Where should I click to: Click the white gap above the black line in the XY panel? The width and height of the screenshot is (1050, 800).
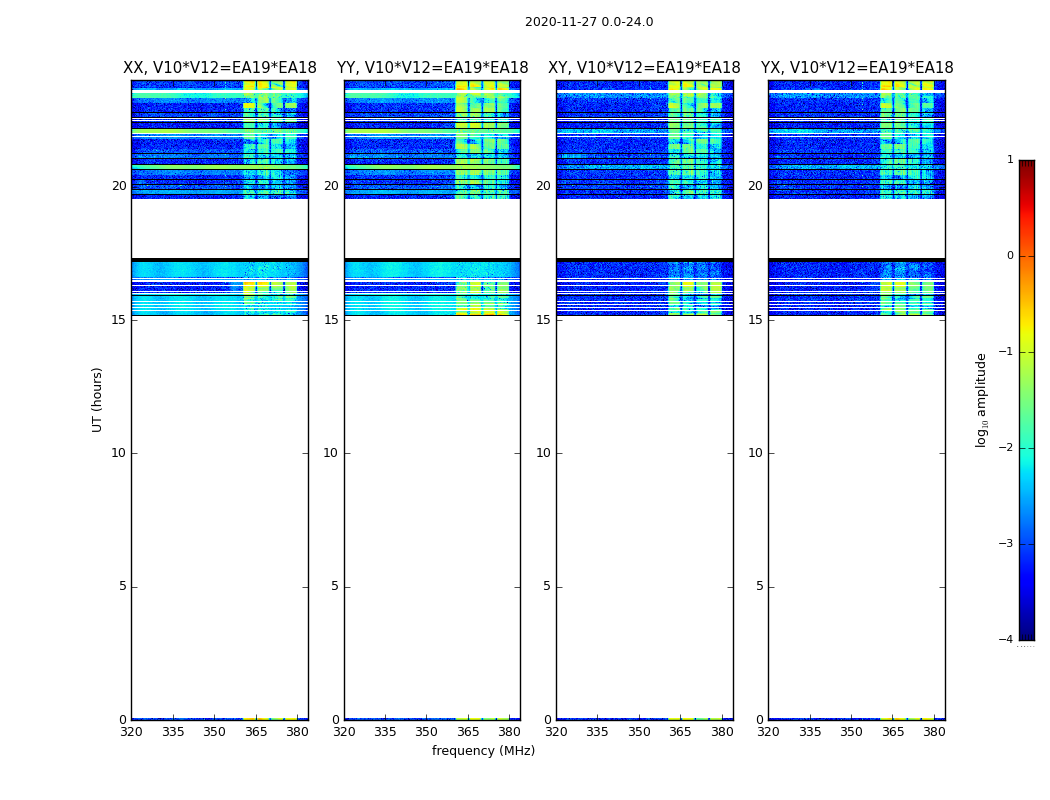[x=645, y=228]
